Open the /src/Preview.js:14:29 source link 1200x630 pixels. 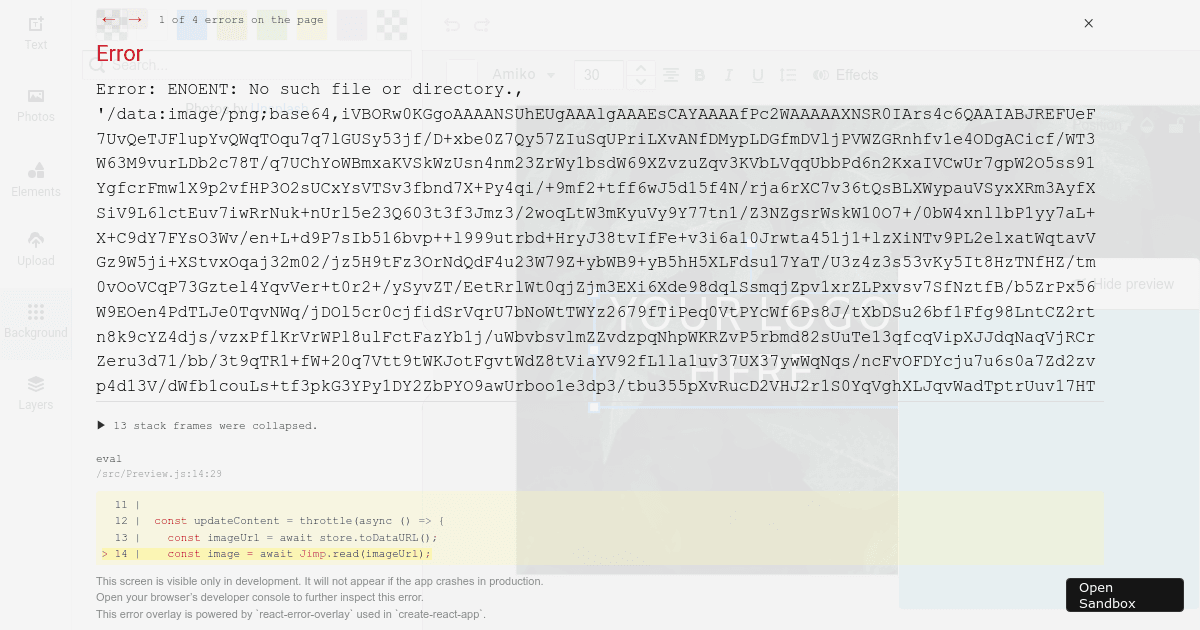(159, 474)
